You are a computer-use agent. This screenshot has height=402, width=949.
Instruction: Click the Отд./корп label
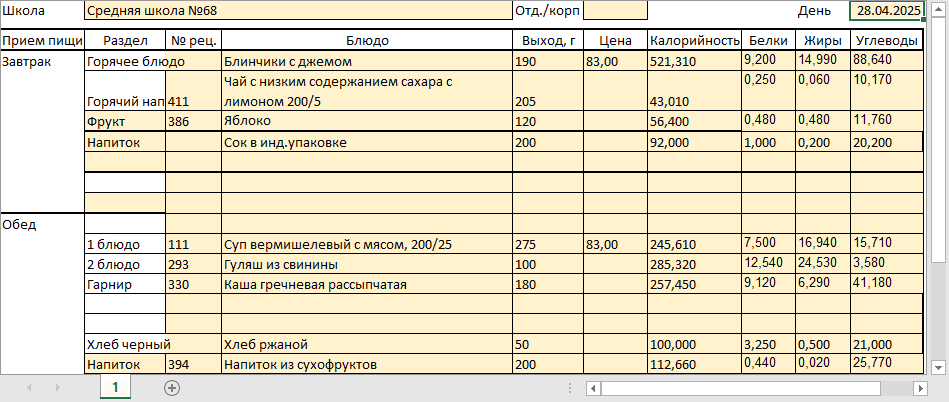(548, 10)
